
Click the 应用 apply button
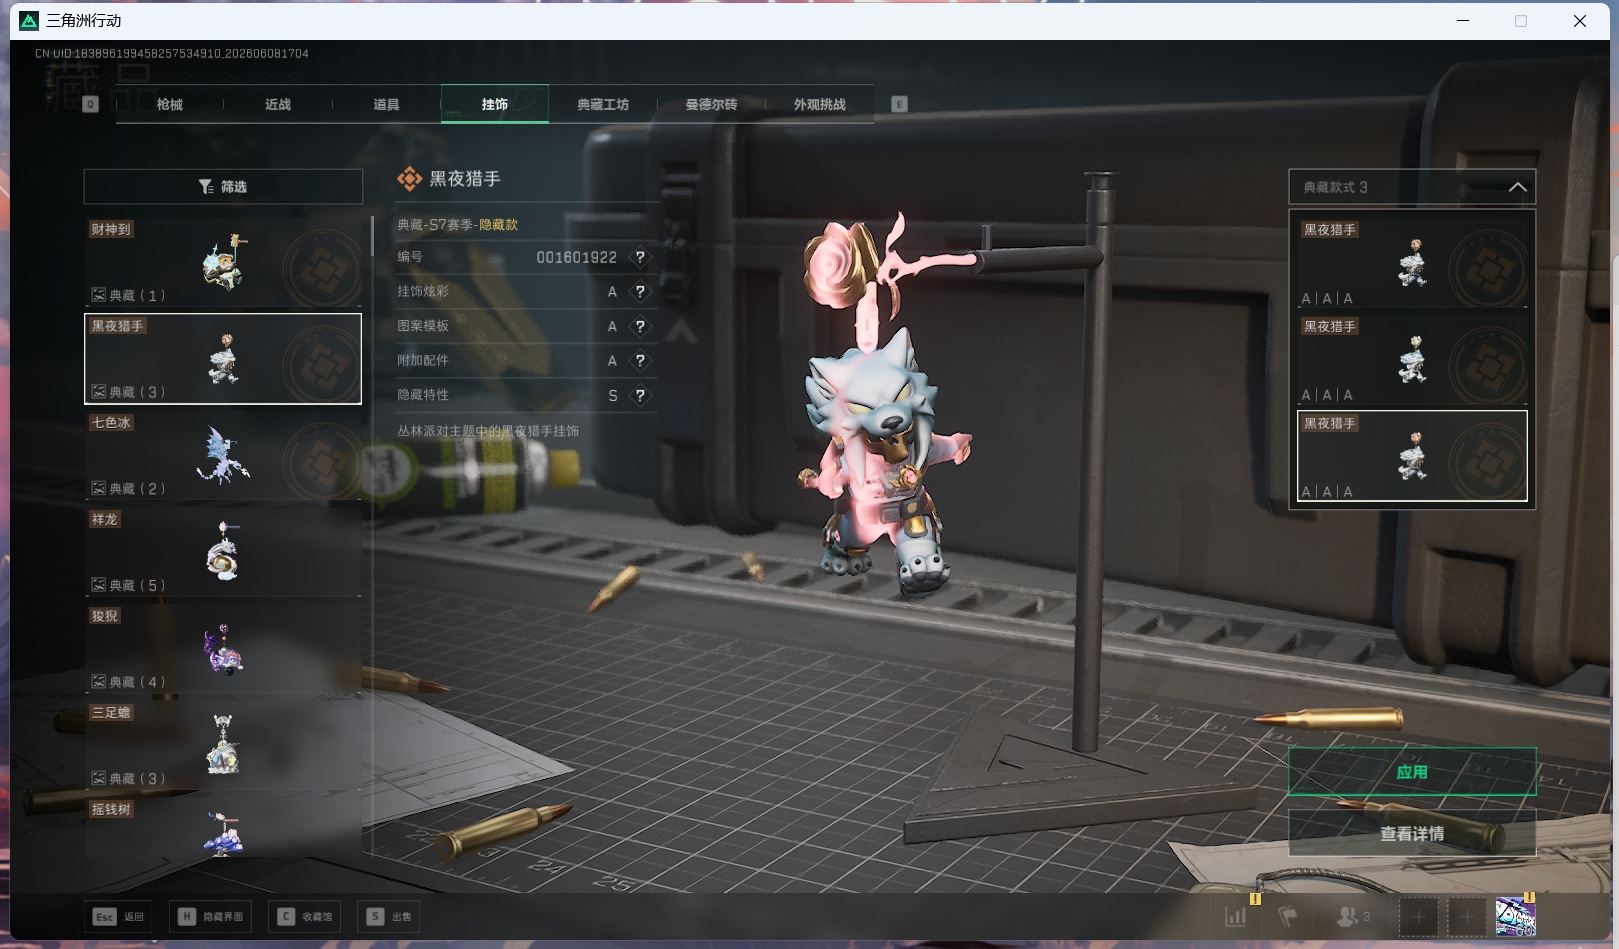pyautogui.click(x=1412, y=772)
